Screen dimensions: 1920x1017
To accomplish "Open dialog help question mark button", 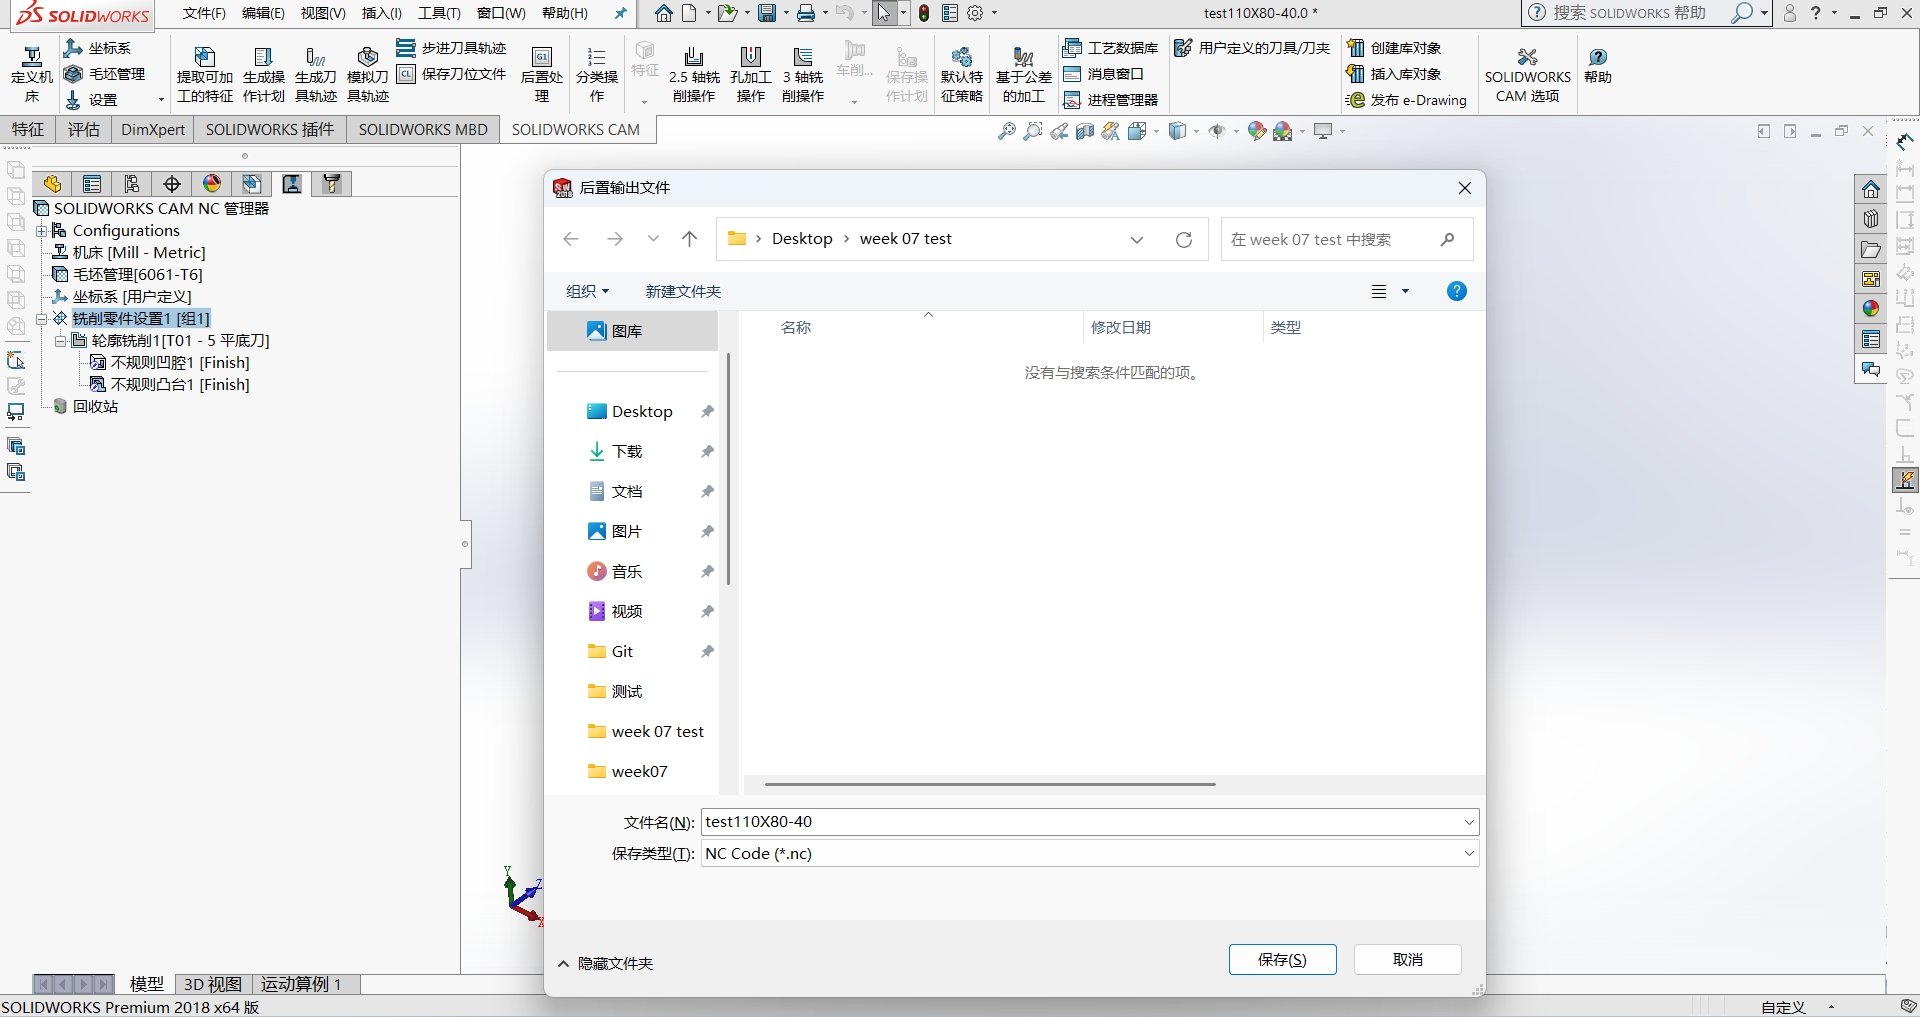I will point(1457,291).
